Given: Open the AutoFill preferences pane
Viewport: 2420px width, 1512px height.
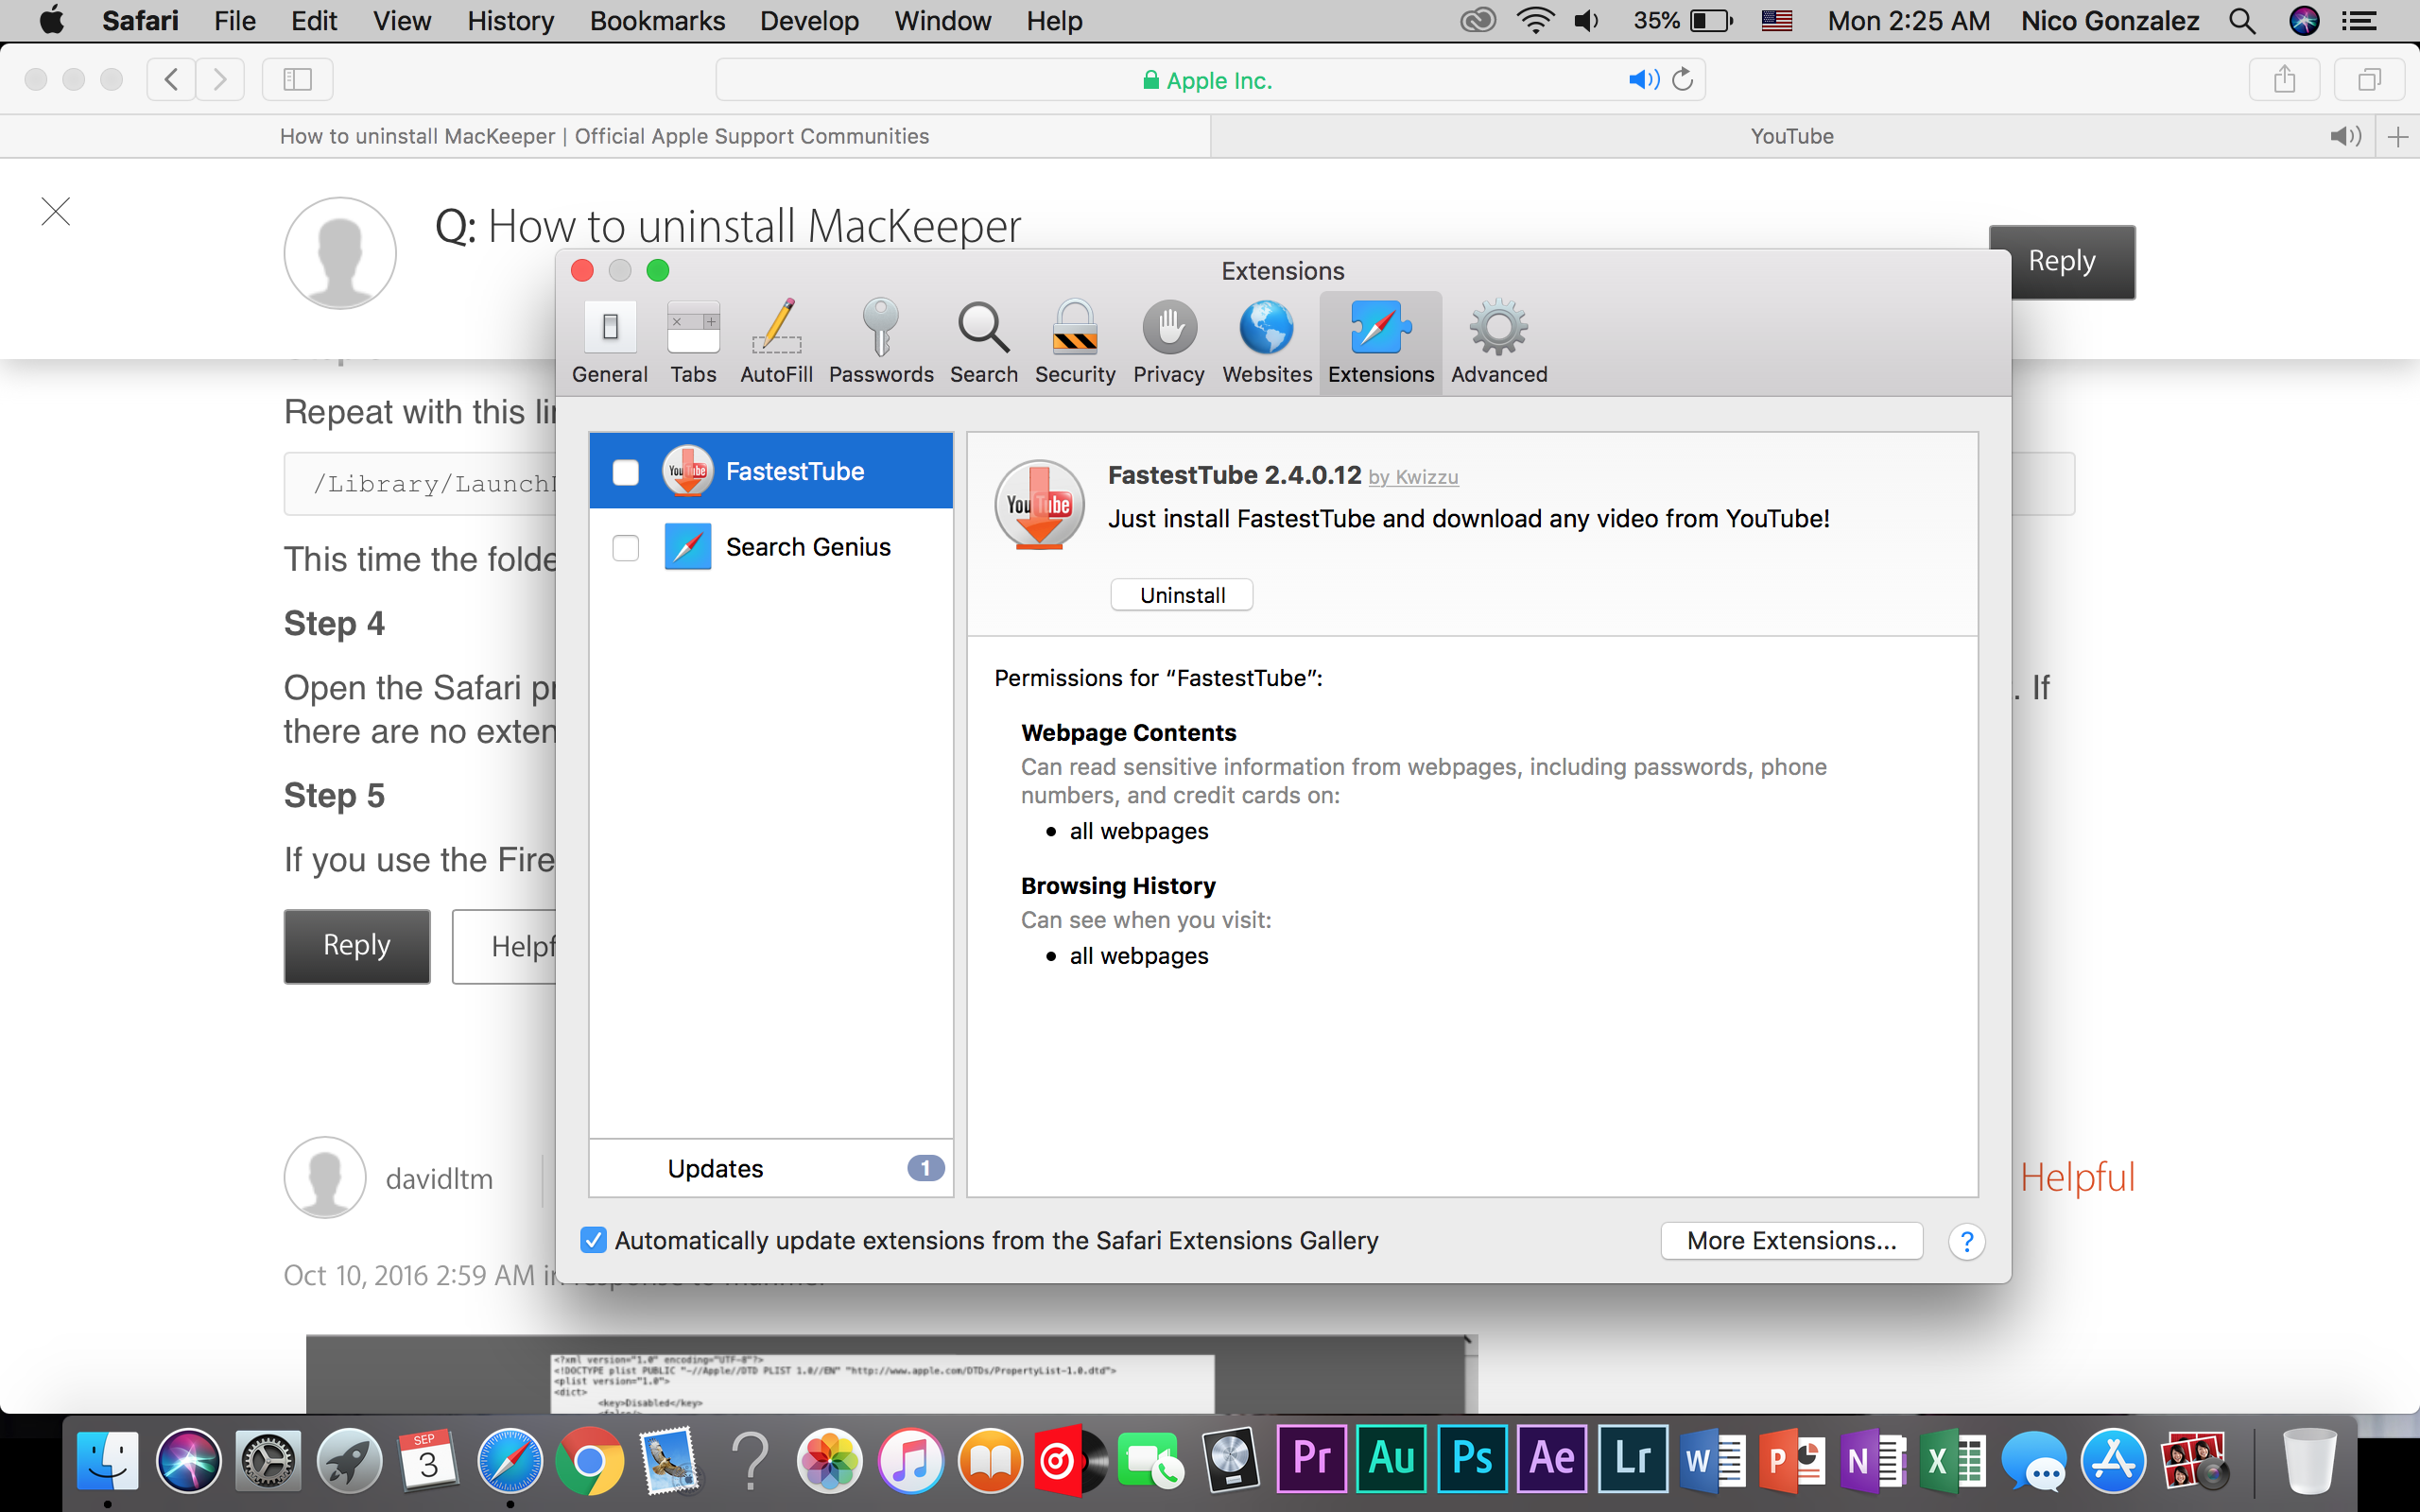Looking at the screenshot, I should coord(776,342).
